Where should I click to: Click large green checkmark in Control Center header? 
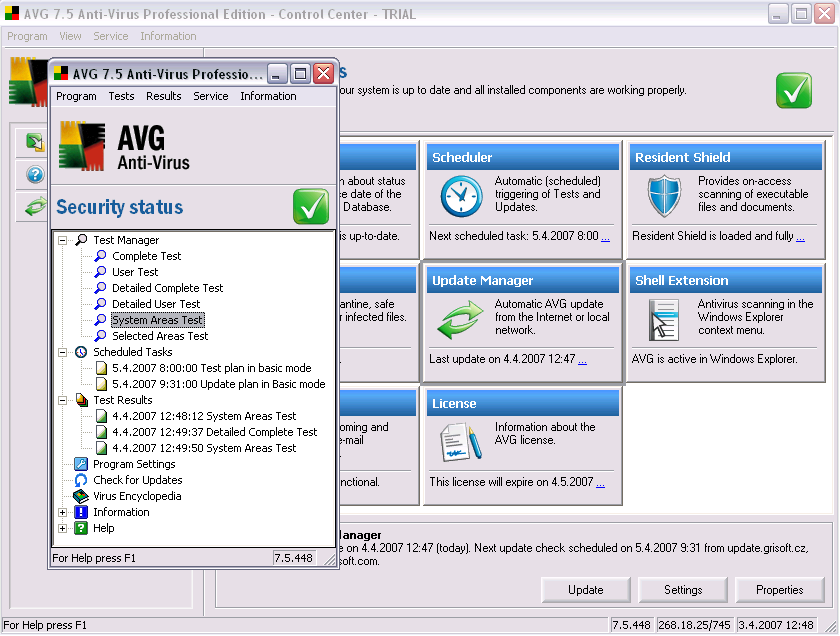(x=794, y=91)
